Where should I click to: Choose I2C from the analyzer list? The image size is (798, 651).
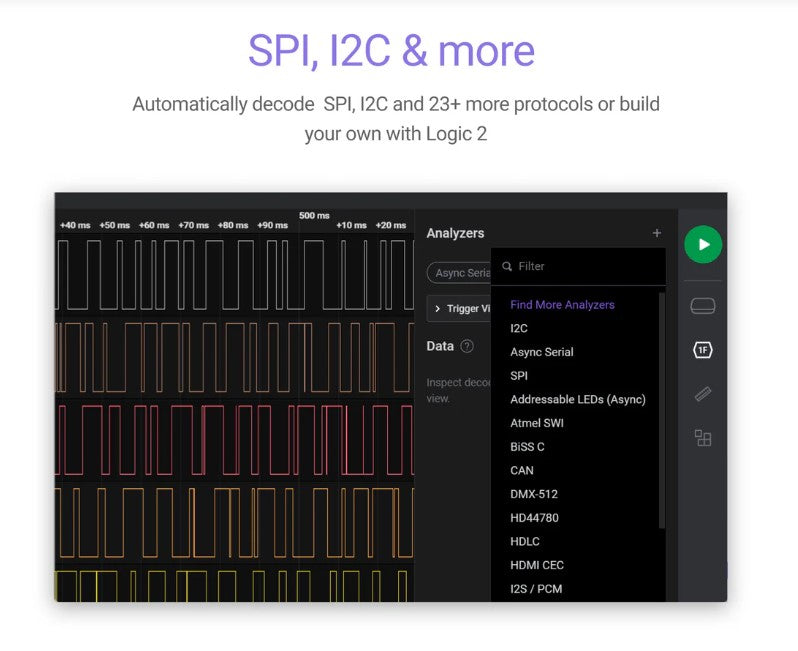(x=519, y=328)
